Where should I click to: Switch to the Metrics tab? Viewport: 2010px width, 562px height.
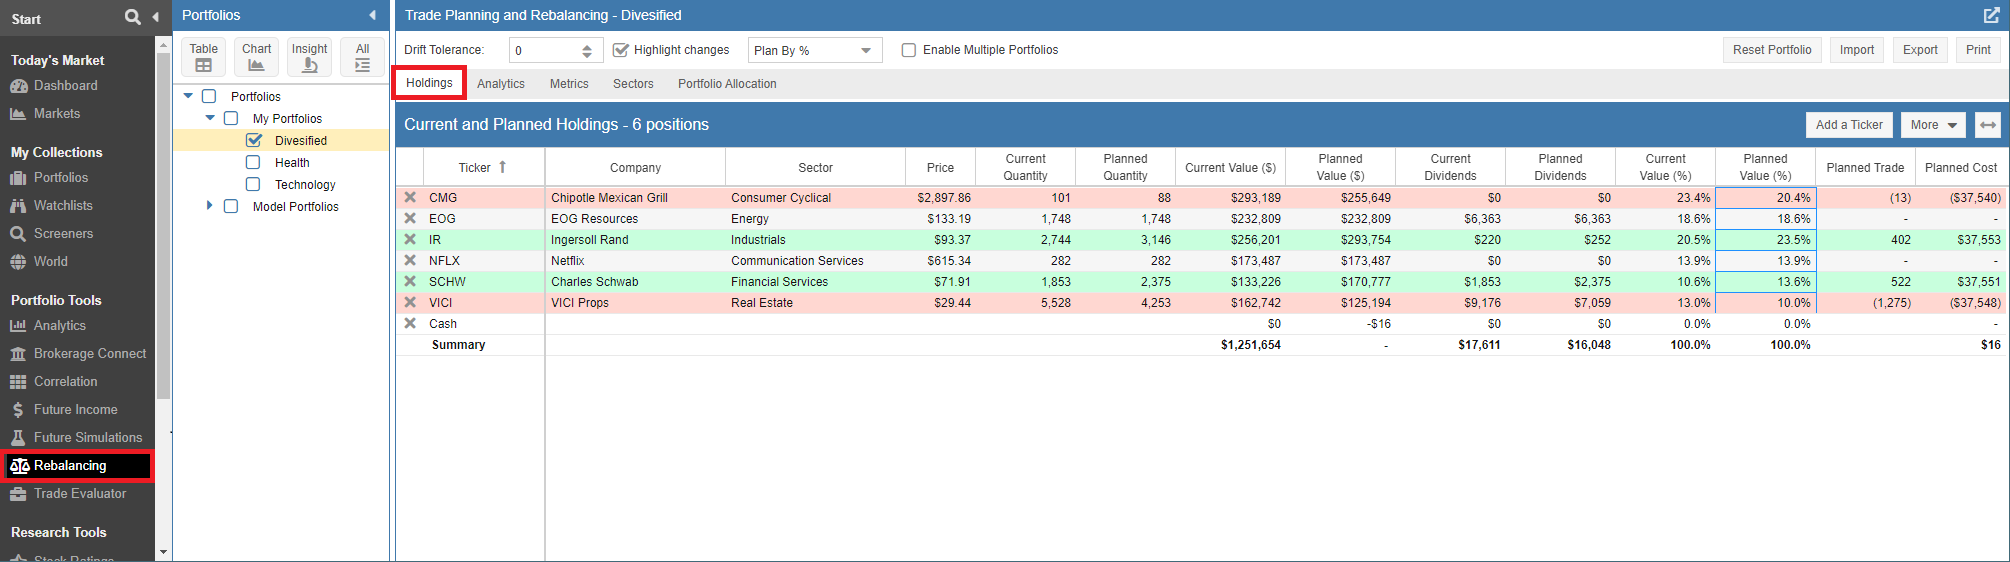pyautogui.click(x=569, y=84)
